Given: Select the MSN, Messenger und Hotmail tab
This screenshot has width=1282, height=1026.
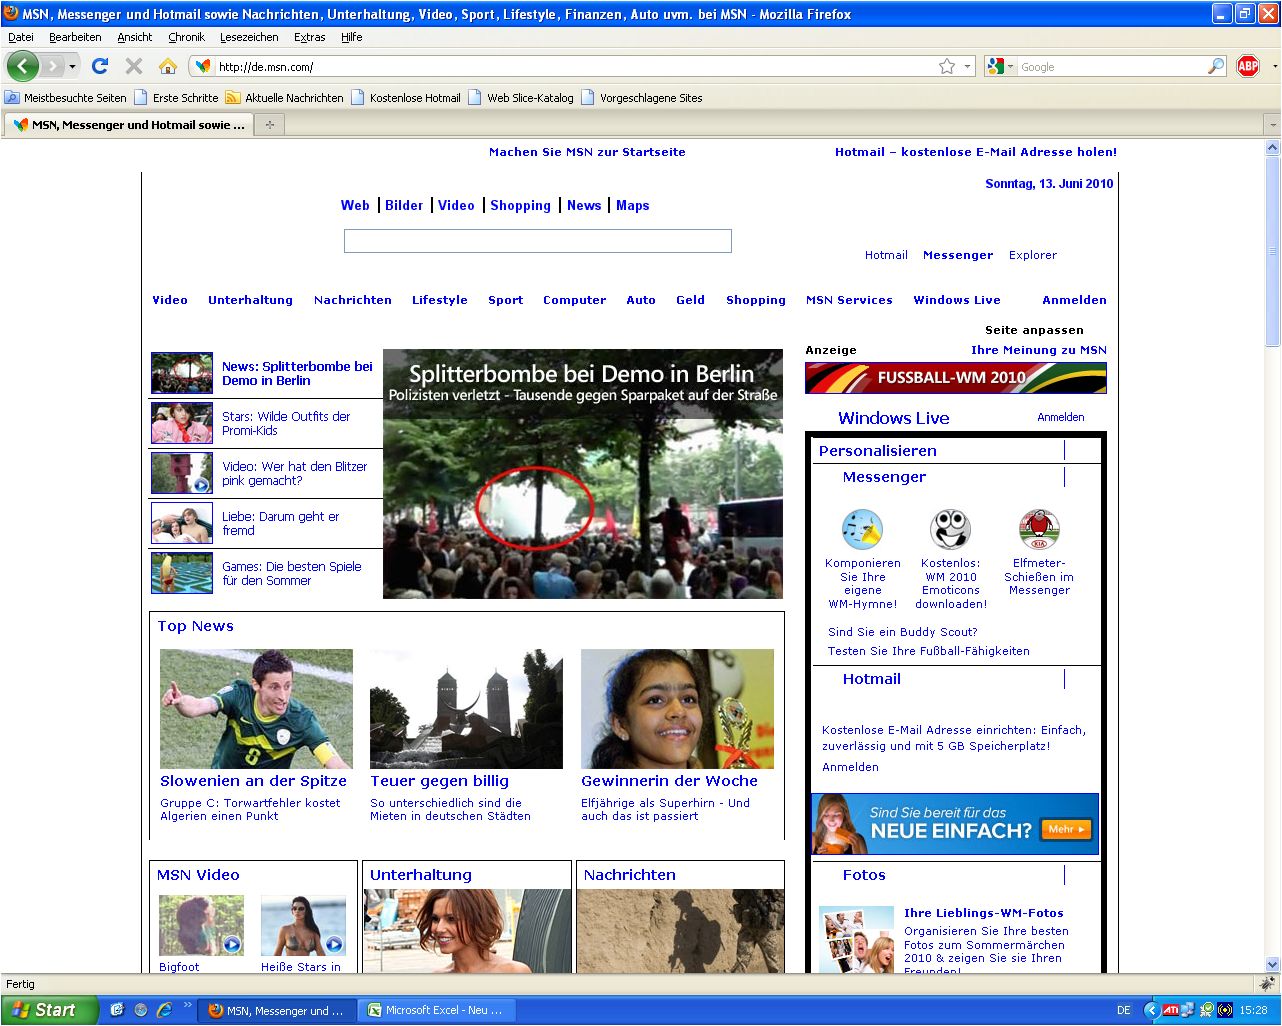Looking at the screenshot, I should pyautogui.click(x=129, y=125).
